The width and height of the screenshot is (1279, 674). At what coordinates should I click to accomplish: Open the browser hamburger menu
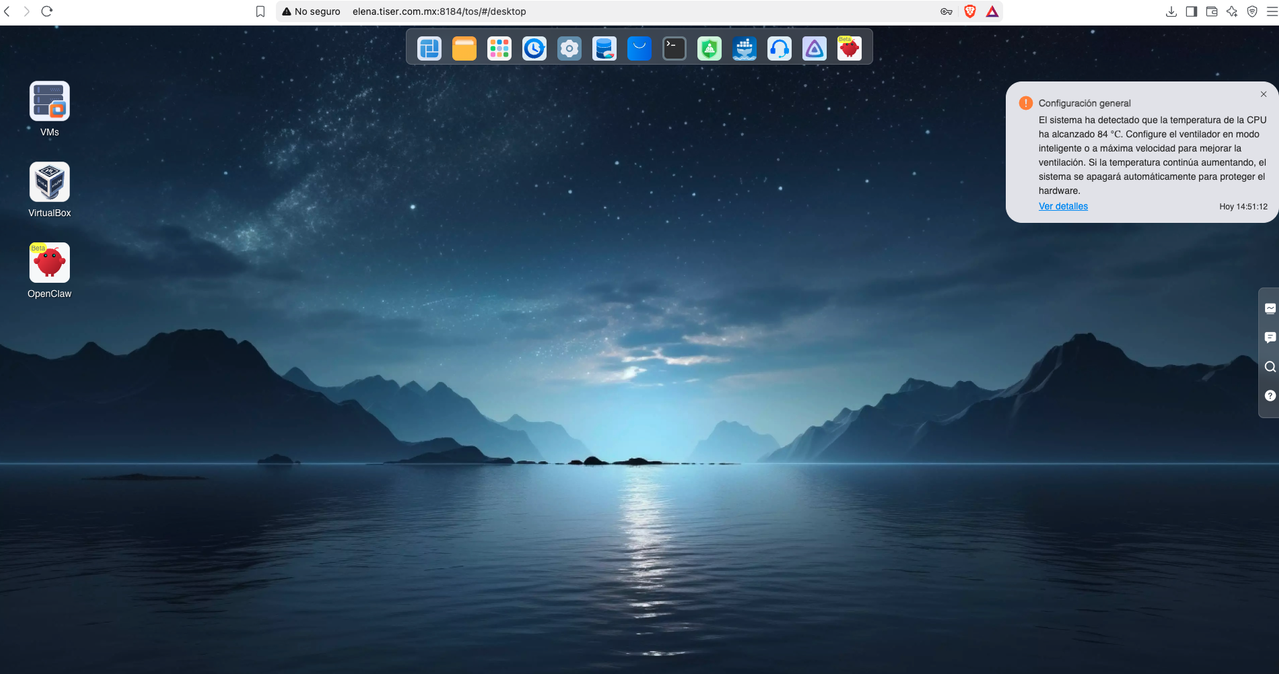pyautogui.click(x=1271, y=12)
